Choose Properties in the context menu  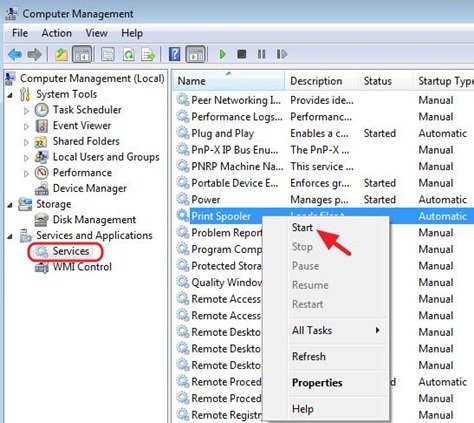coord(317,383)
